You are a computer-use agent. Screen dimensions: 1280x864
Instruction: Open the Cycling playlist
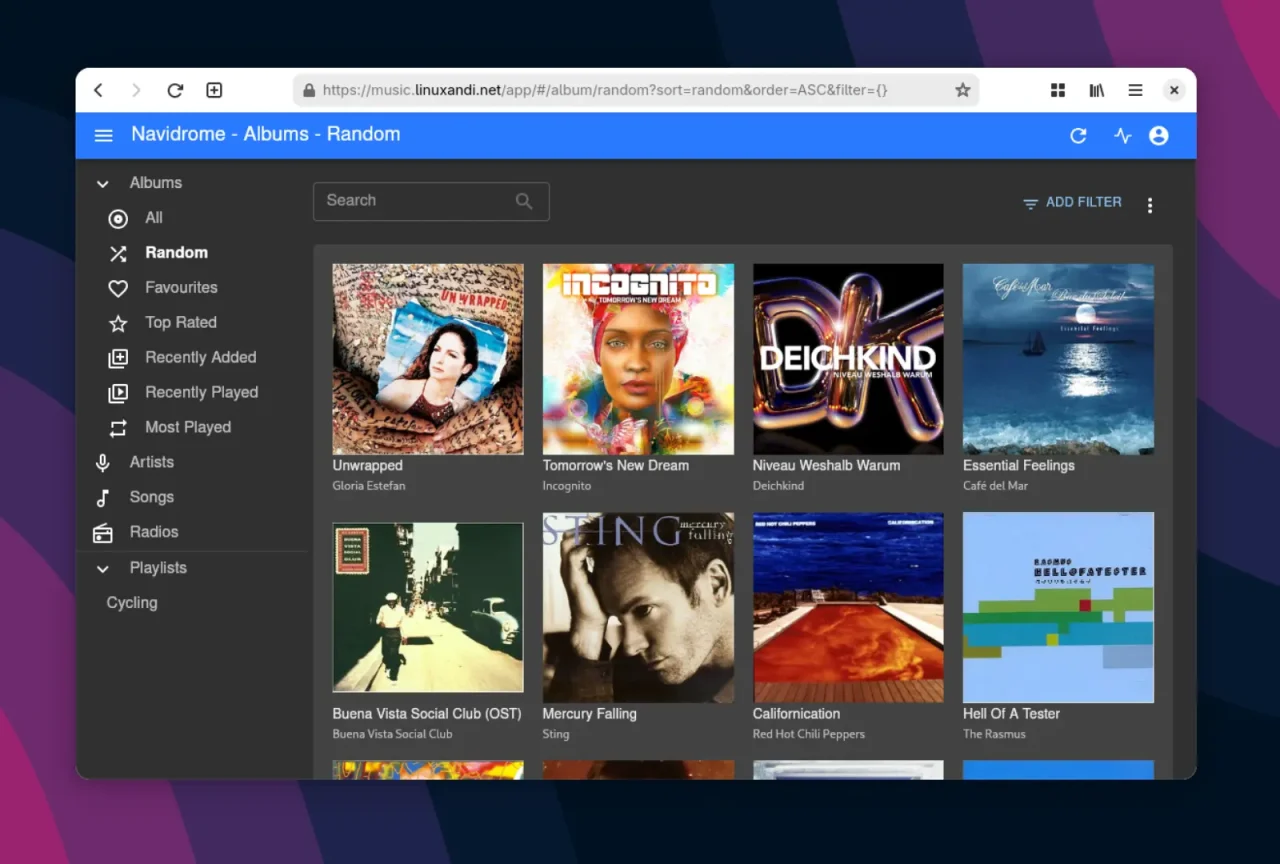(132, 603)
